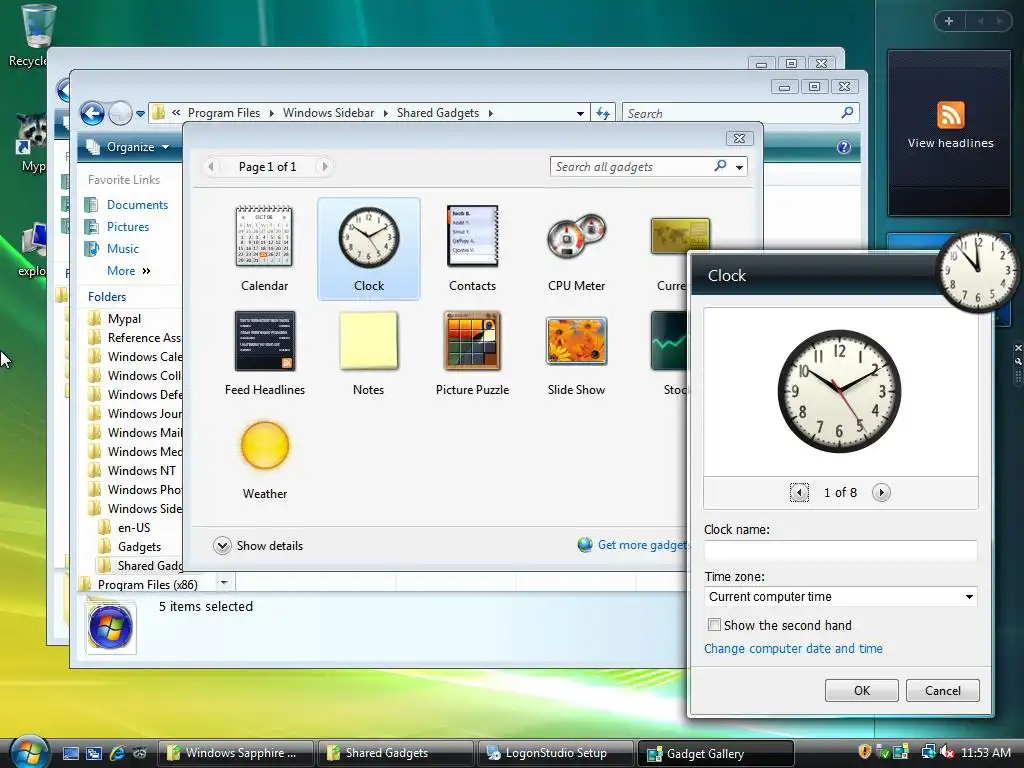The width and height of the screenshot is (1024, 768).
Task: Show previous clock style
Action: pyautogui.click(x=799, y=492)
